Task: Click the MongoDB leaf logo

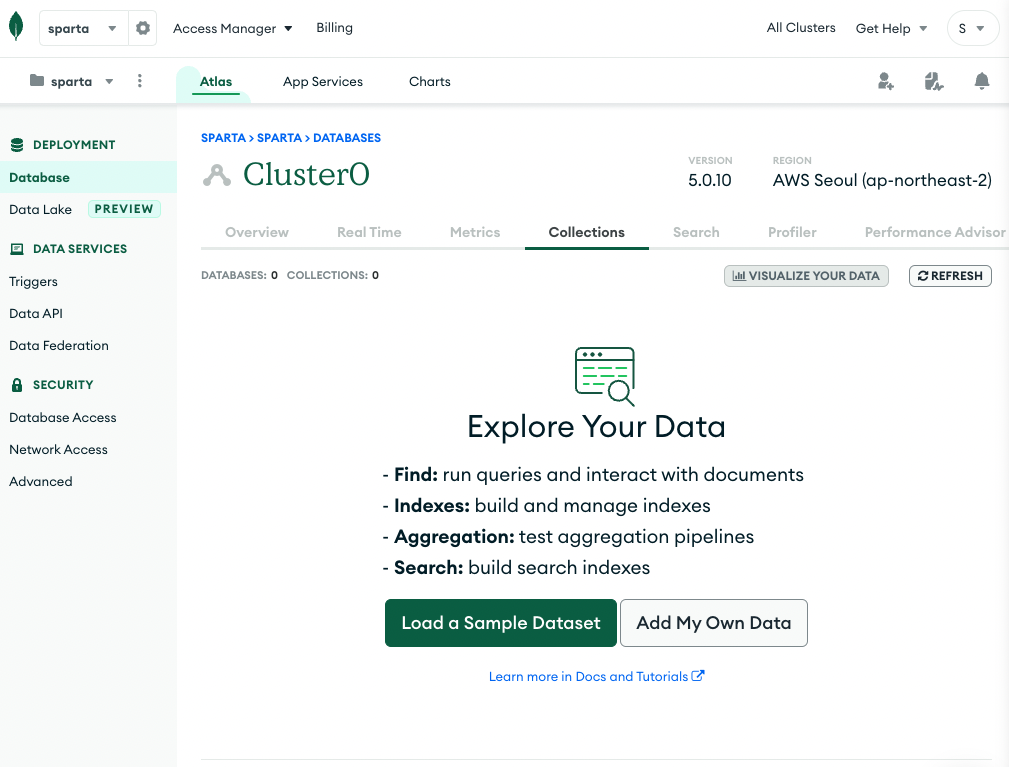Action: [x=16, y=27]
